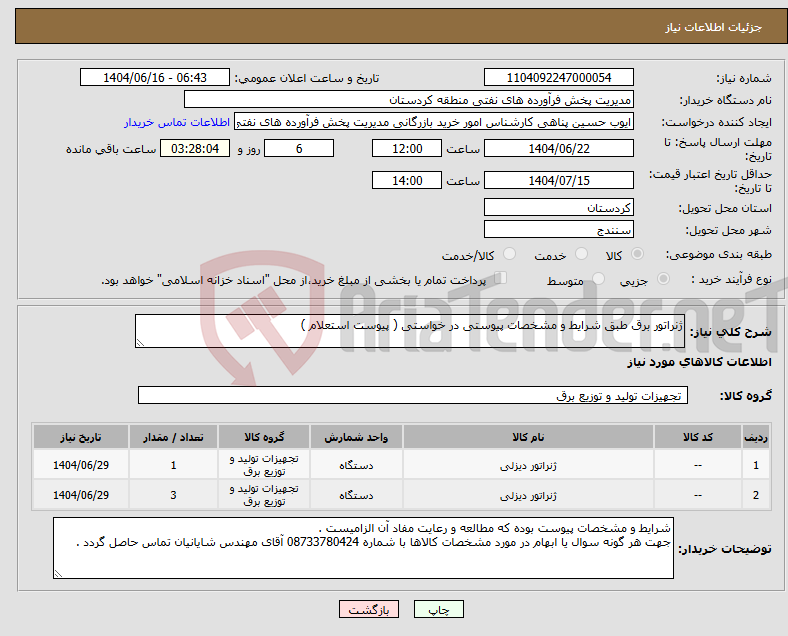Click the remaining days field 6

point(299,149)
